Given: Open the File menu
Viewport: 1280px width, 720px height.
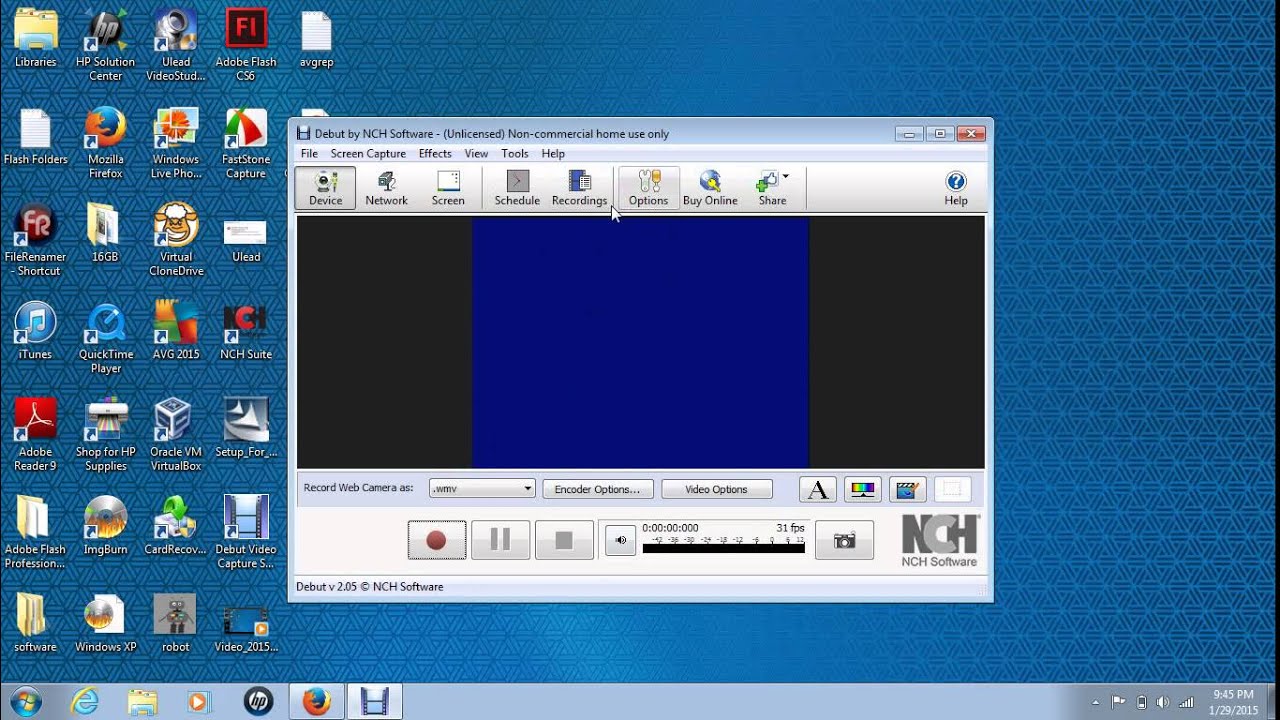Looking at the screenshot, I should click(x=309, y=154).
